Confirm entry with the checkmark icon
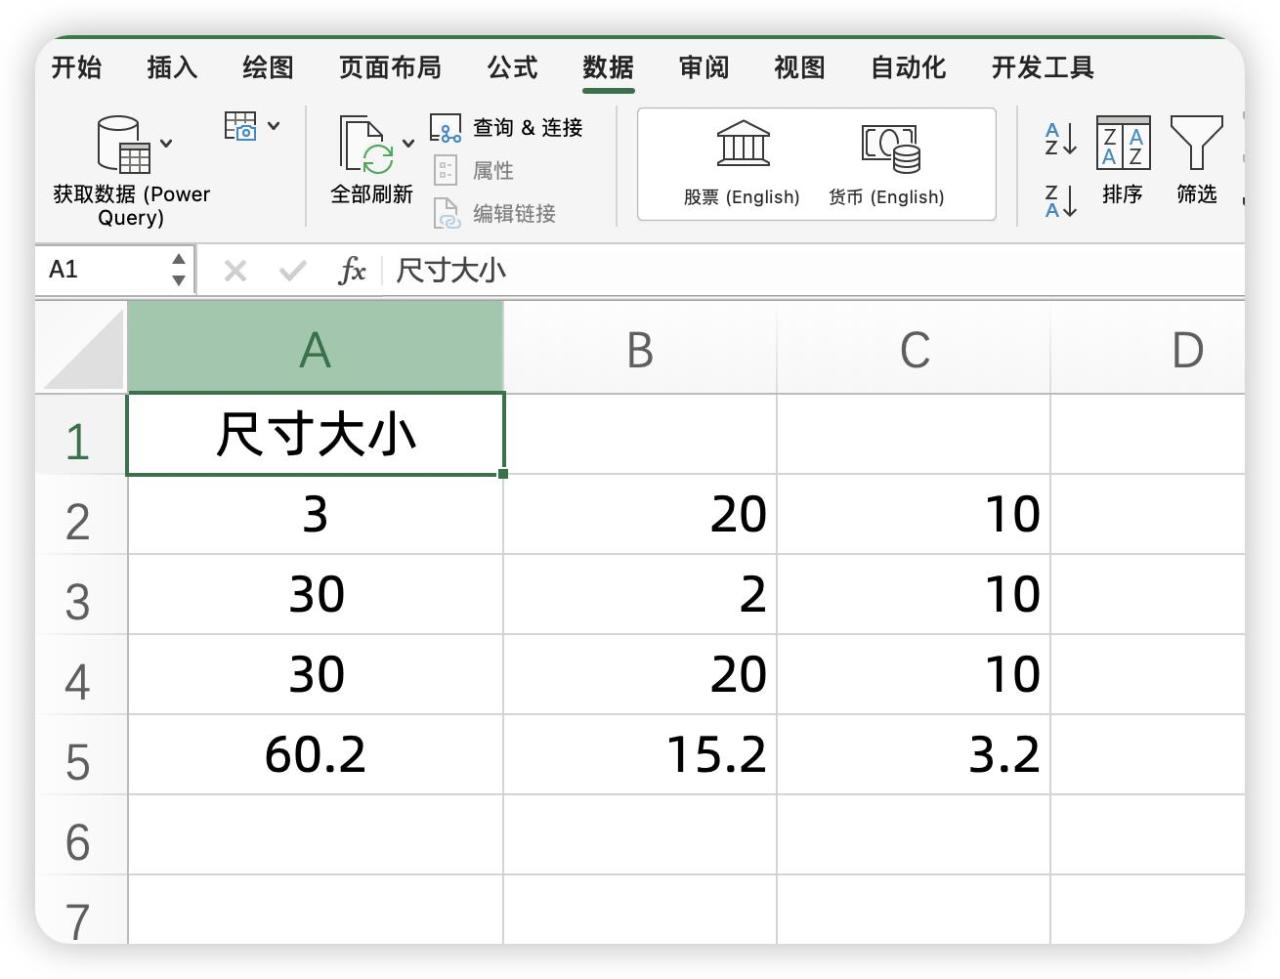 click(293, 271)
